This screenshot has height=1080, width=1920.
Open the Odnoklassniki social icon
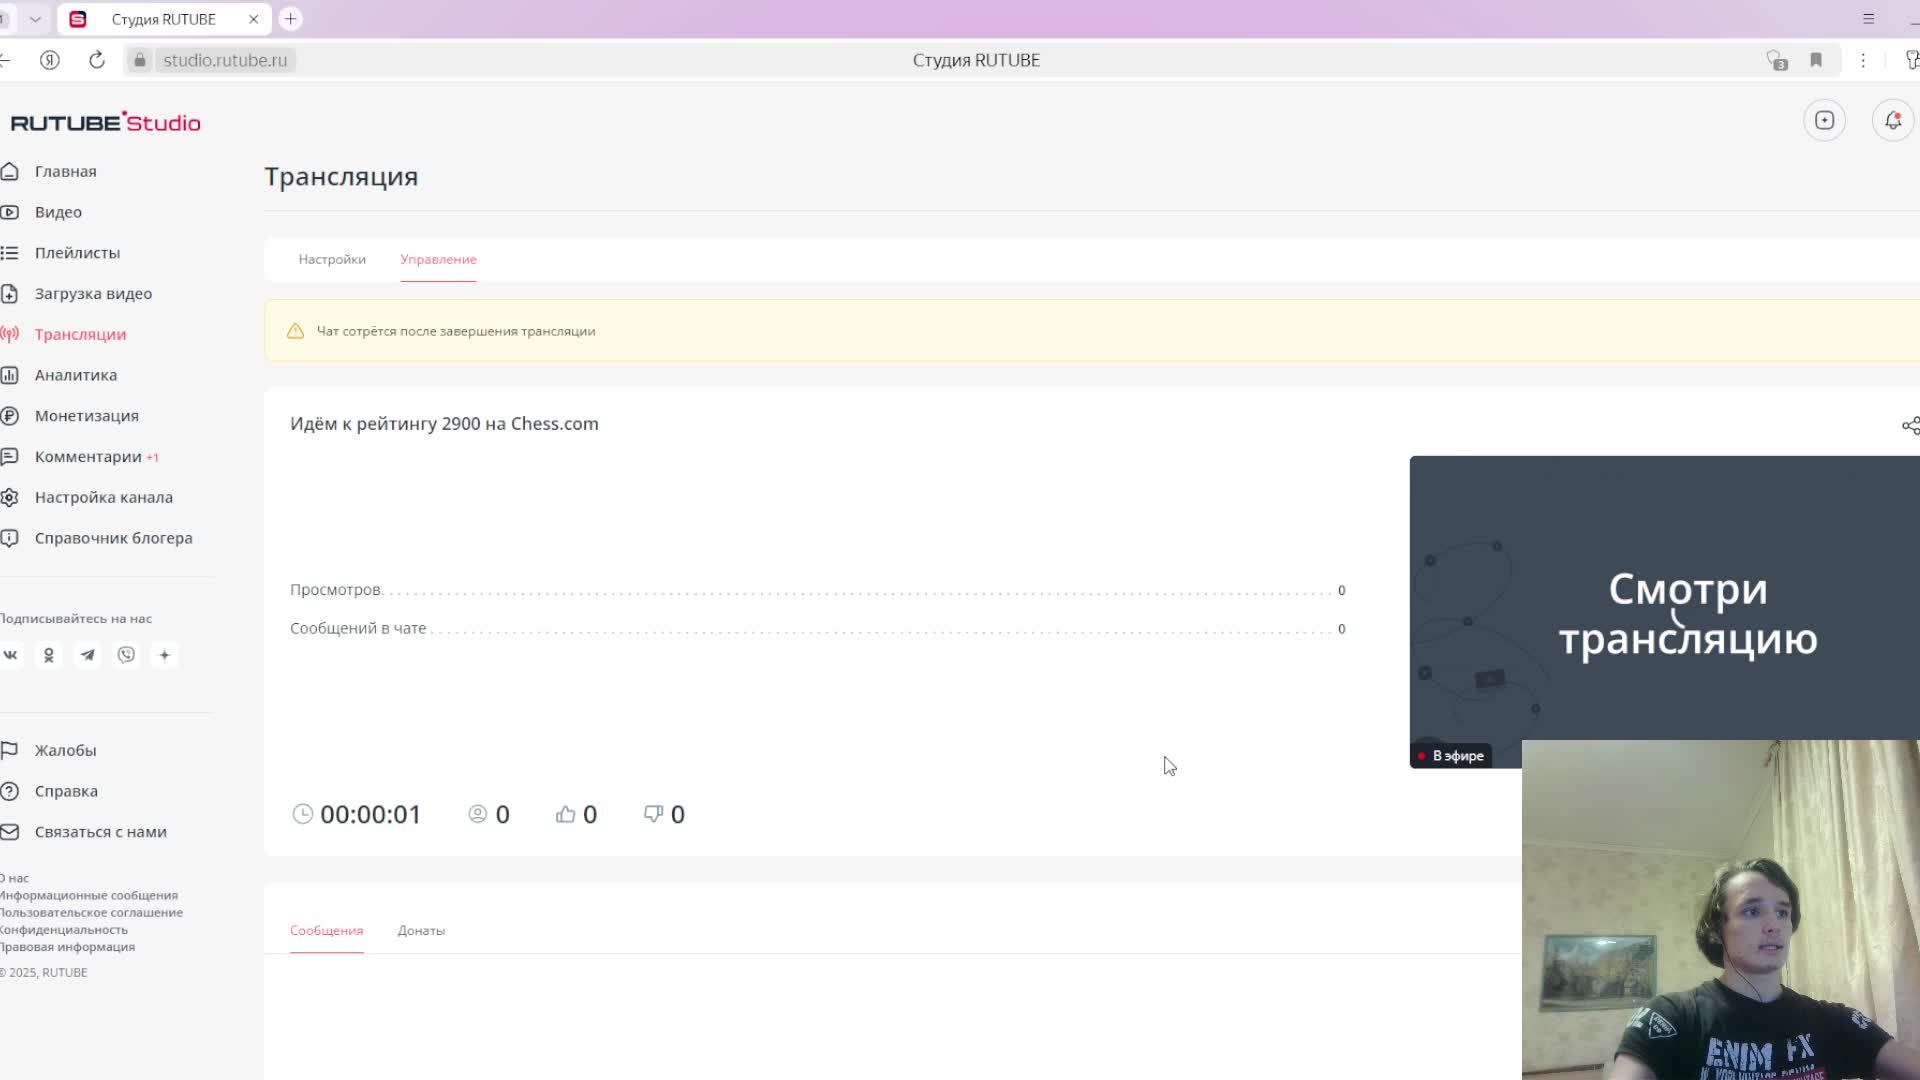coord(49,655)
